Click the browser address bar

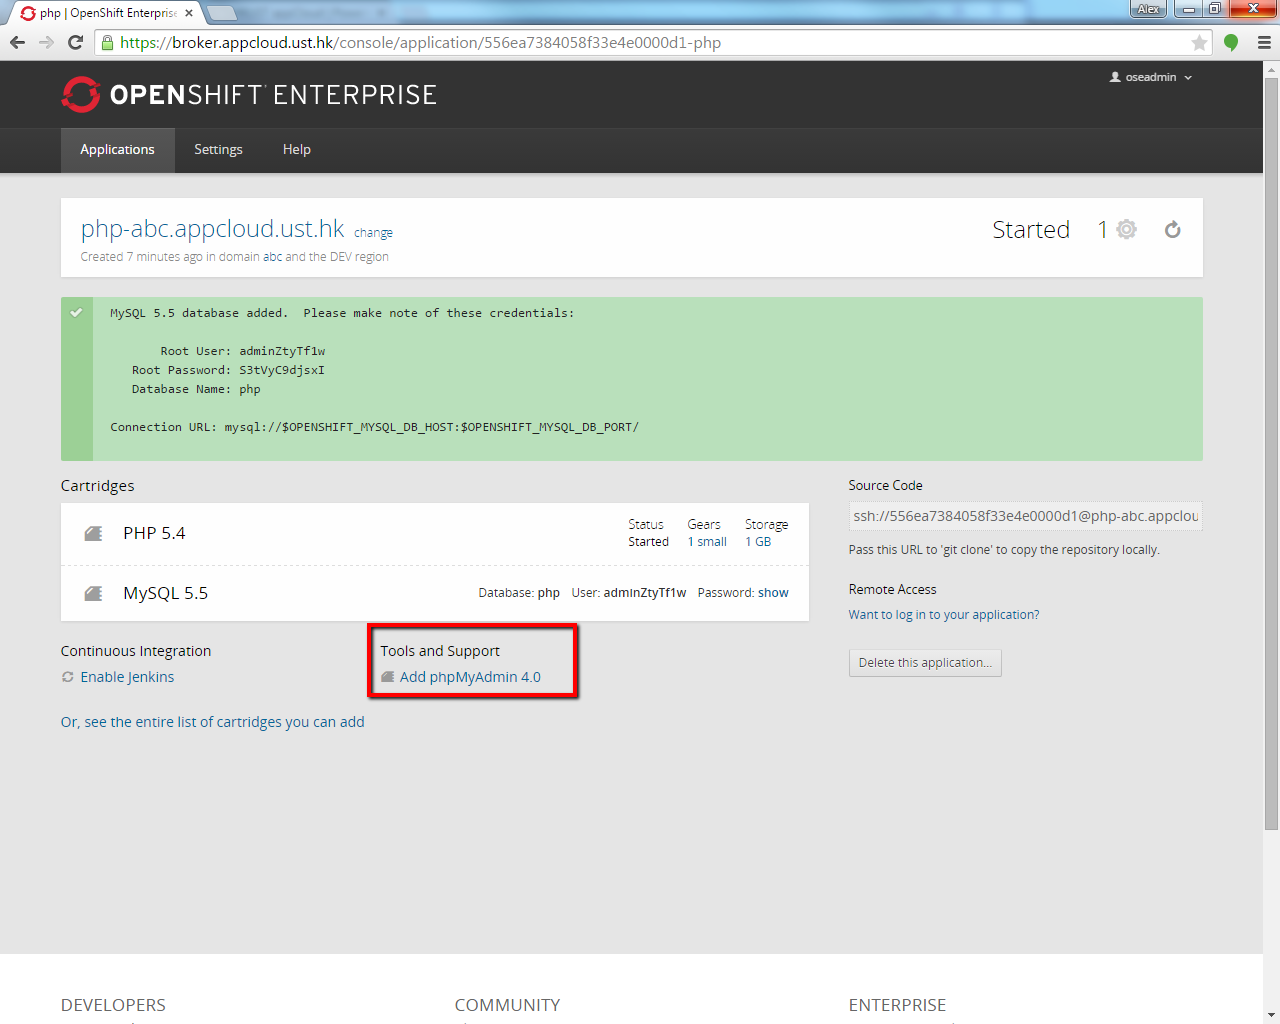[x=650, y=43]
